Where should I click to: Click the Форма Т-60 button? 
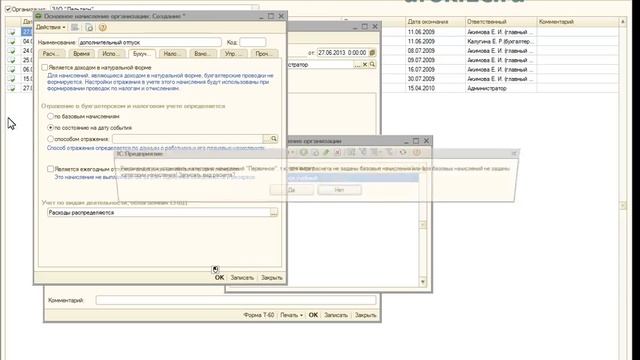pos(259,315)
